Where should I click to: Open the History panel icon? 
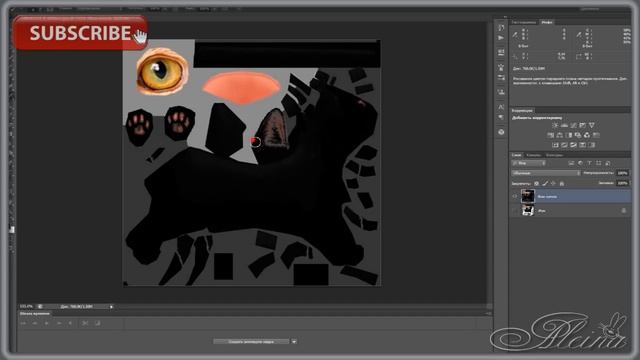501,27
